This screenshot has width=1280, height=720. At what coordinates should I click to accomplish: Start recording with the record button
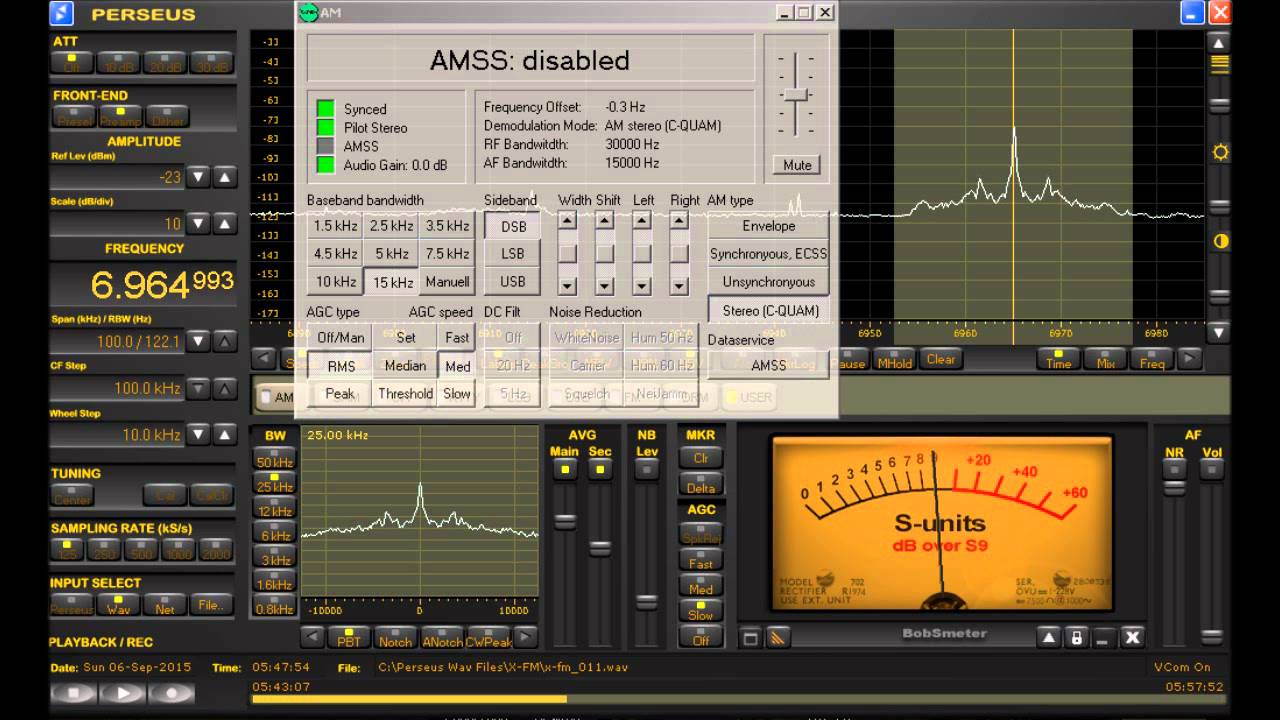[172, 692]
